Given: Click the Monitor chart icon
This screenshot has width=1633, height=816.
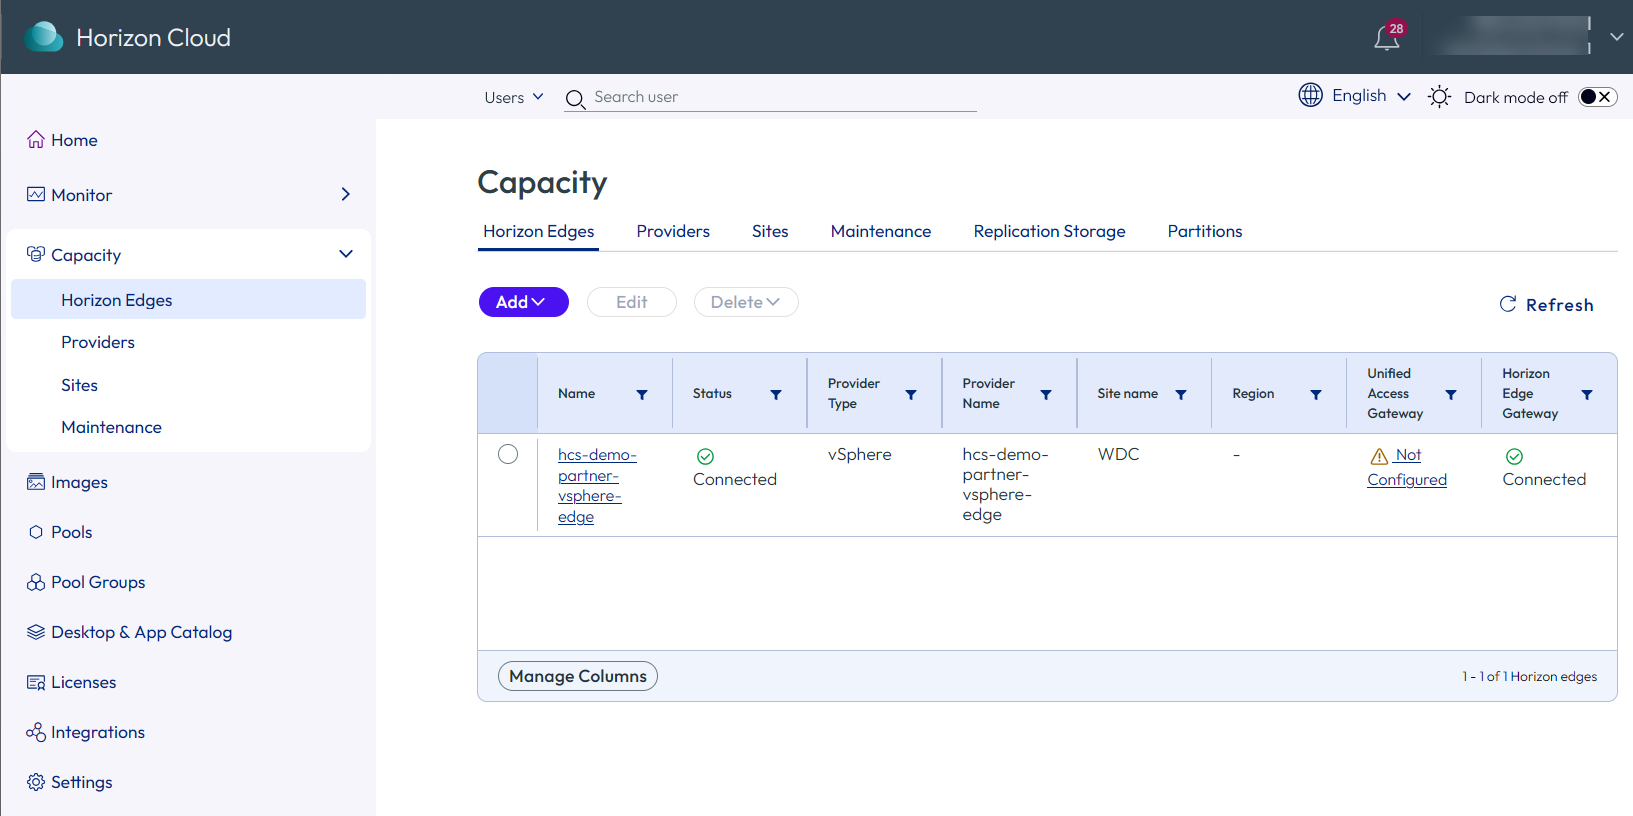Looking at the screenshot, I should coord(36,194).
